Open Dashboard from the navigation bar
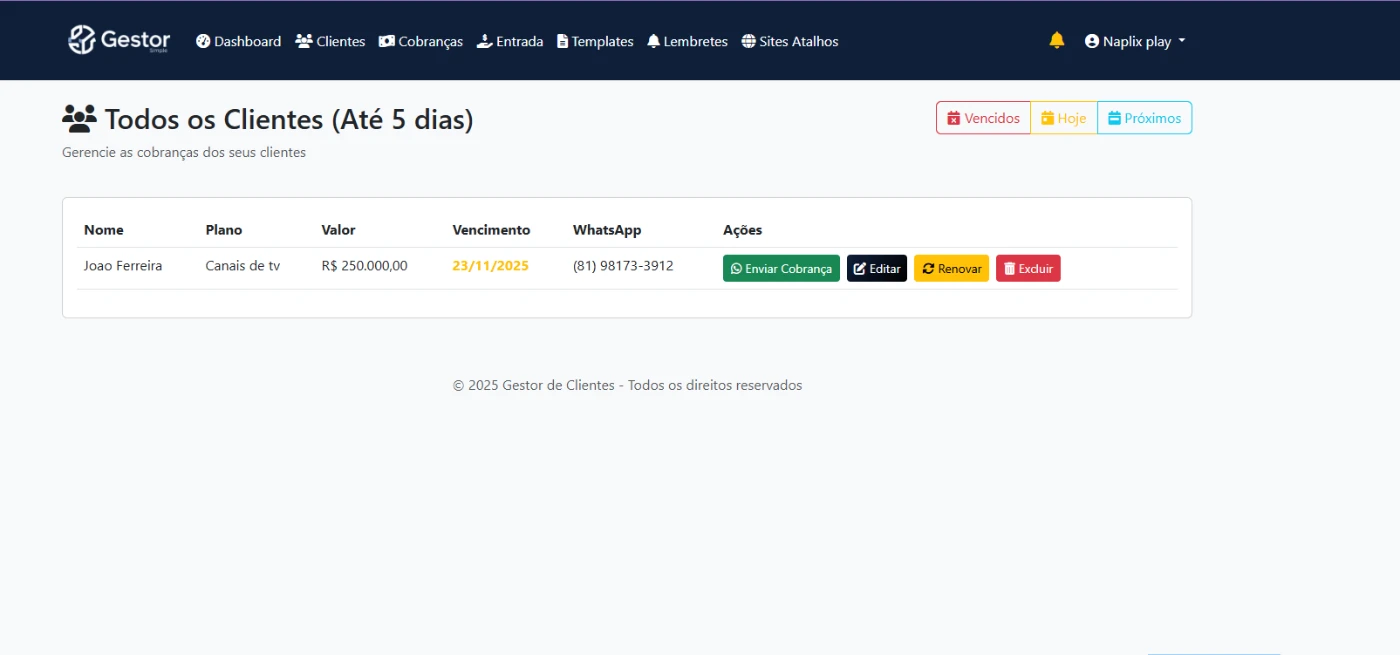 point(239,42)
